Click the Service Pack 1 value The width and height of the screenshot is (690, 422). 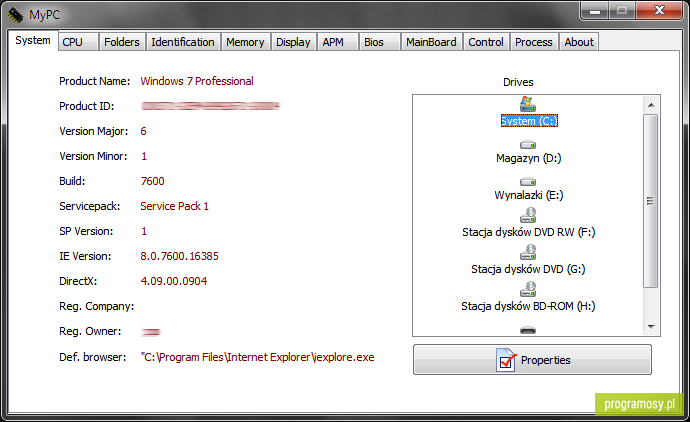174,206
